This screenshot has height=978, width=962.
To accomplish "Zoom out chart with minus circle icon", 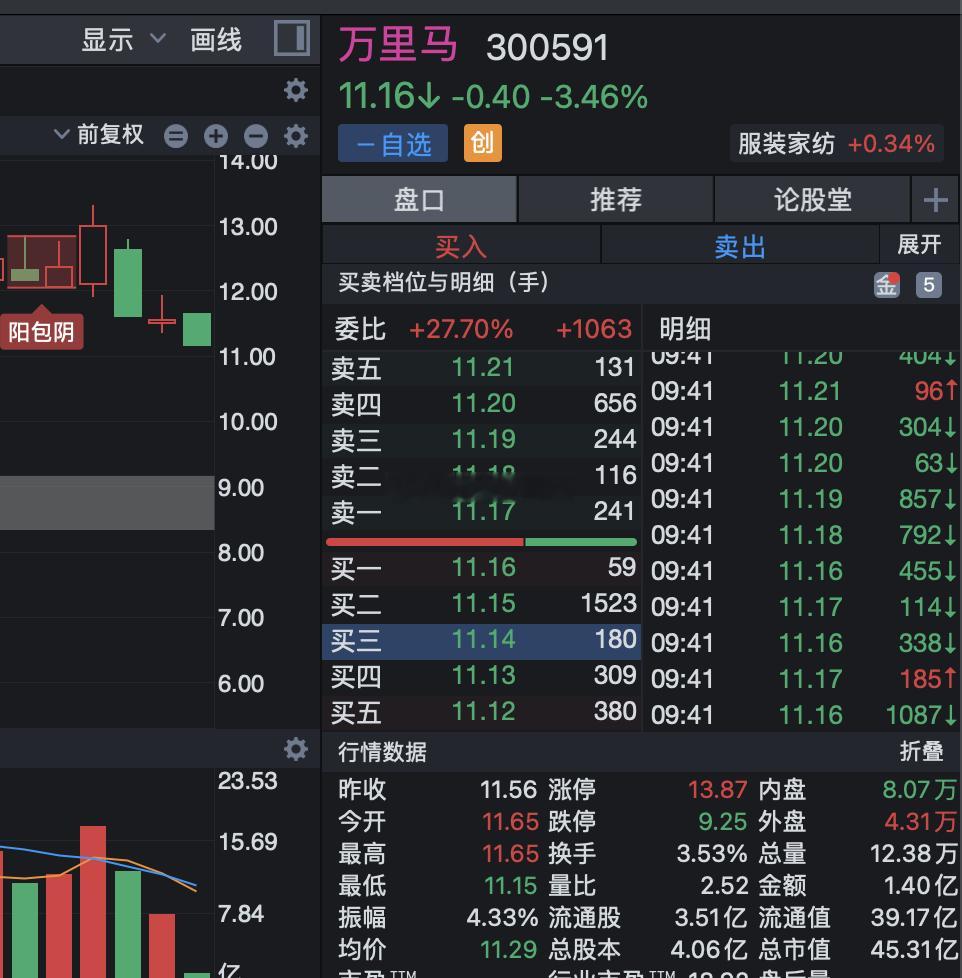I will (256, 136).
